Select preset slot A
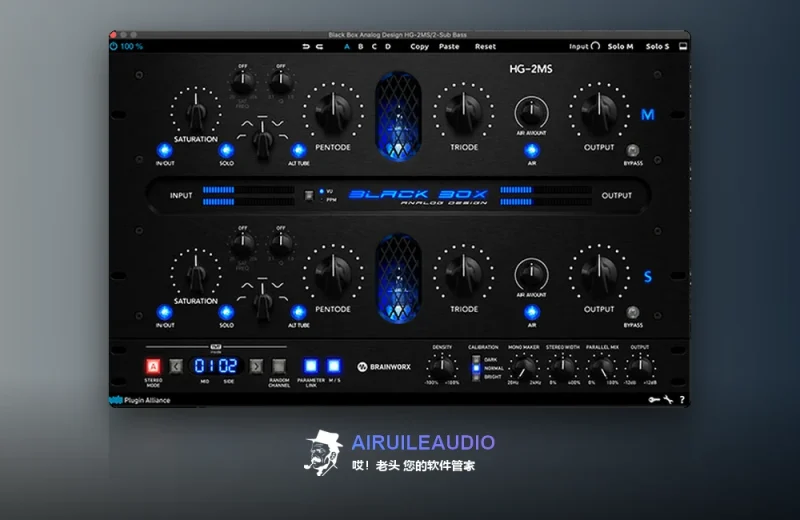This screenshot has width=800, height=520. 347,46
